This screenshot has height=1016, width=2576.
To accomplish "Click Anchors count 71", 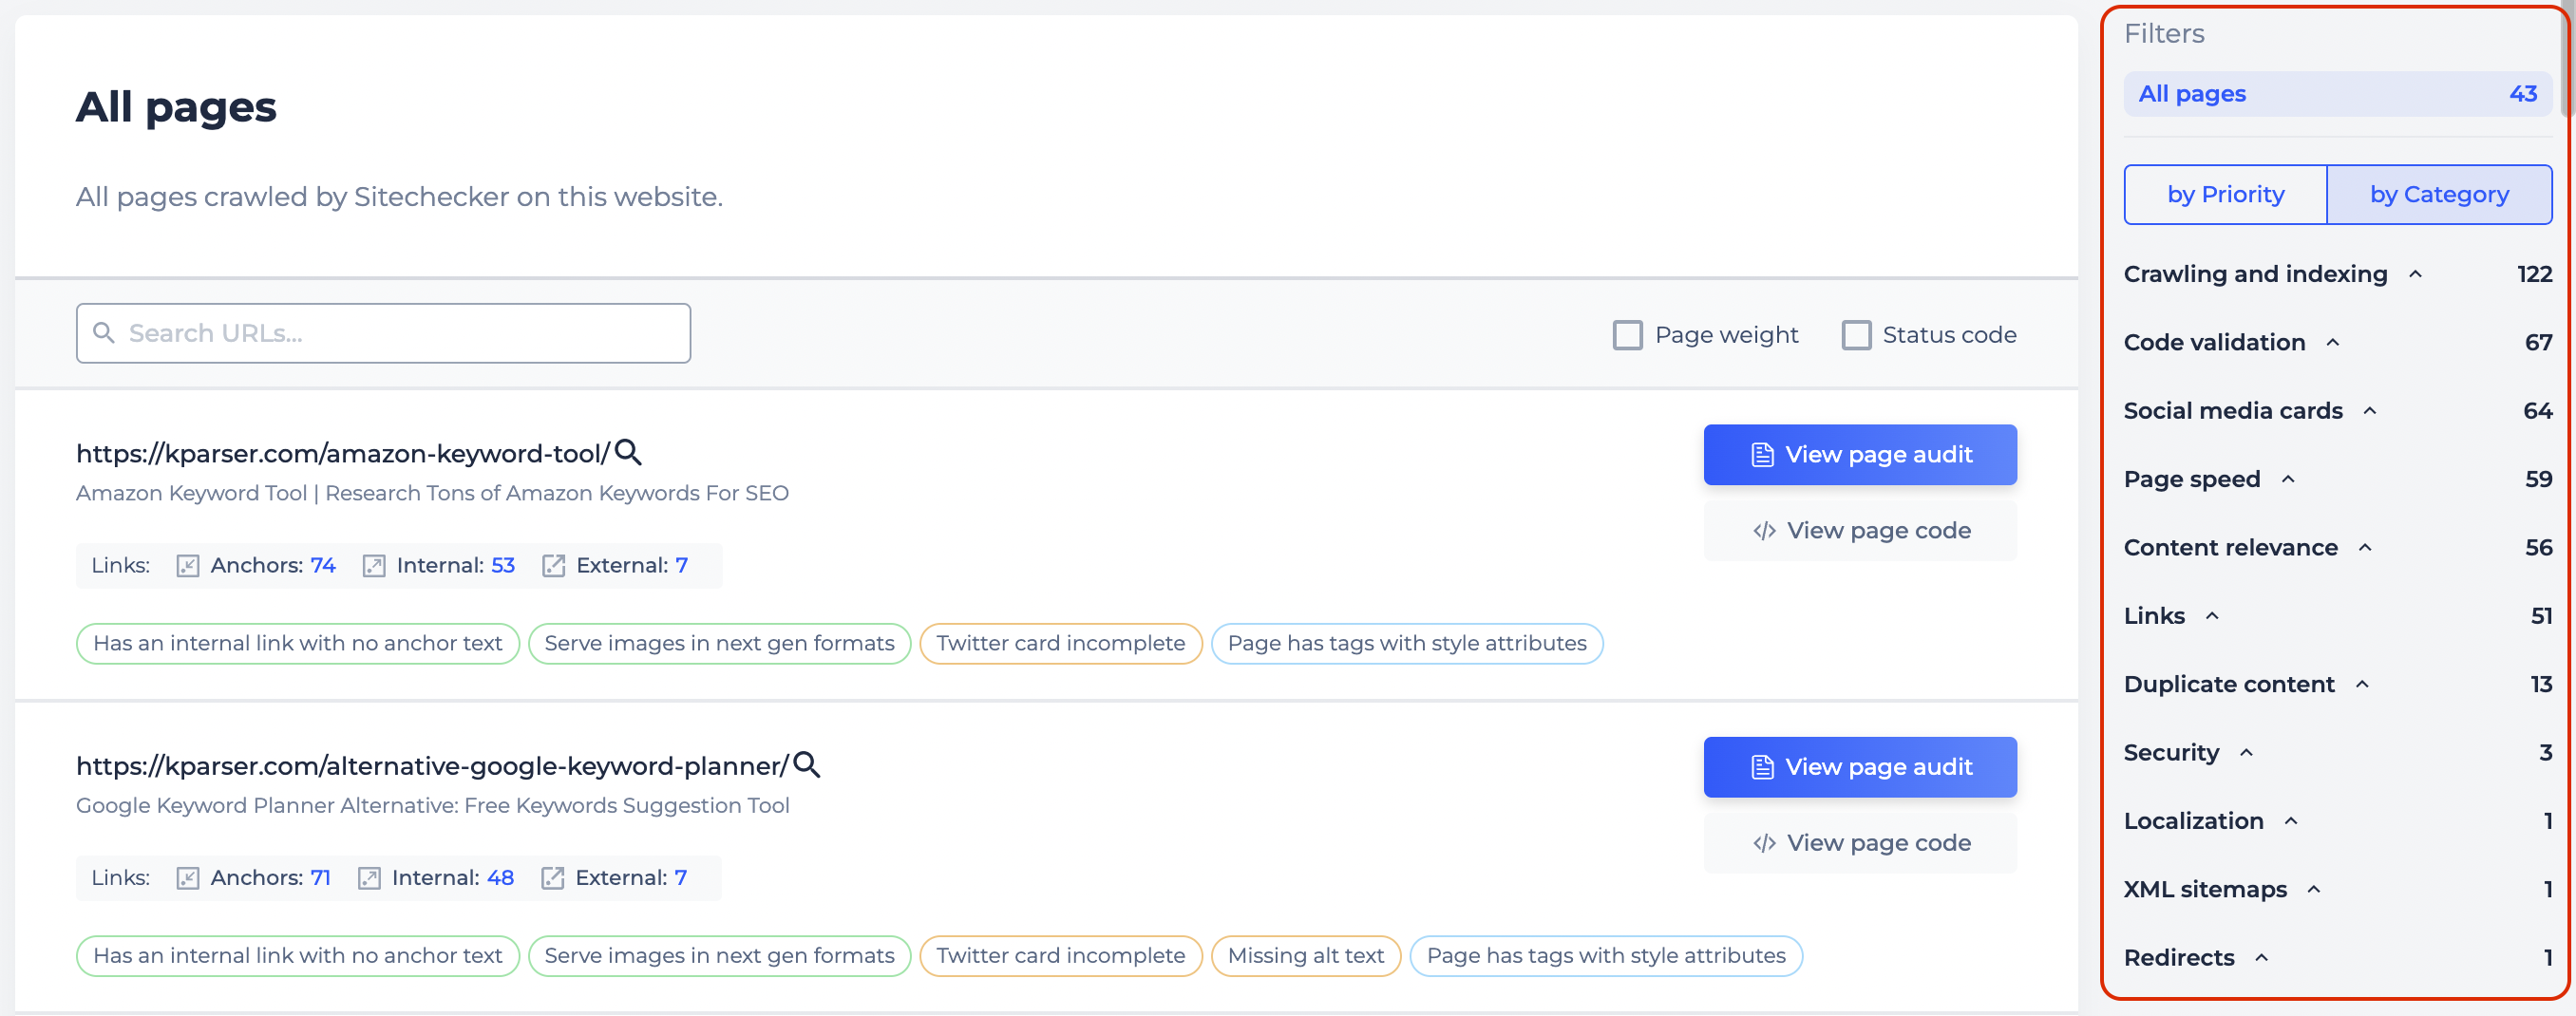I will click(x=320, y=878).
